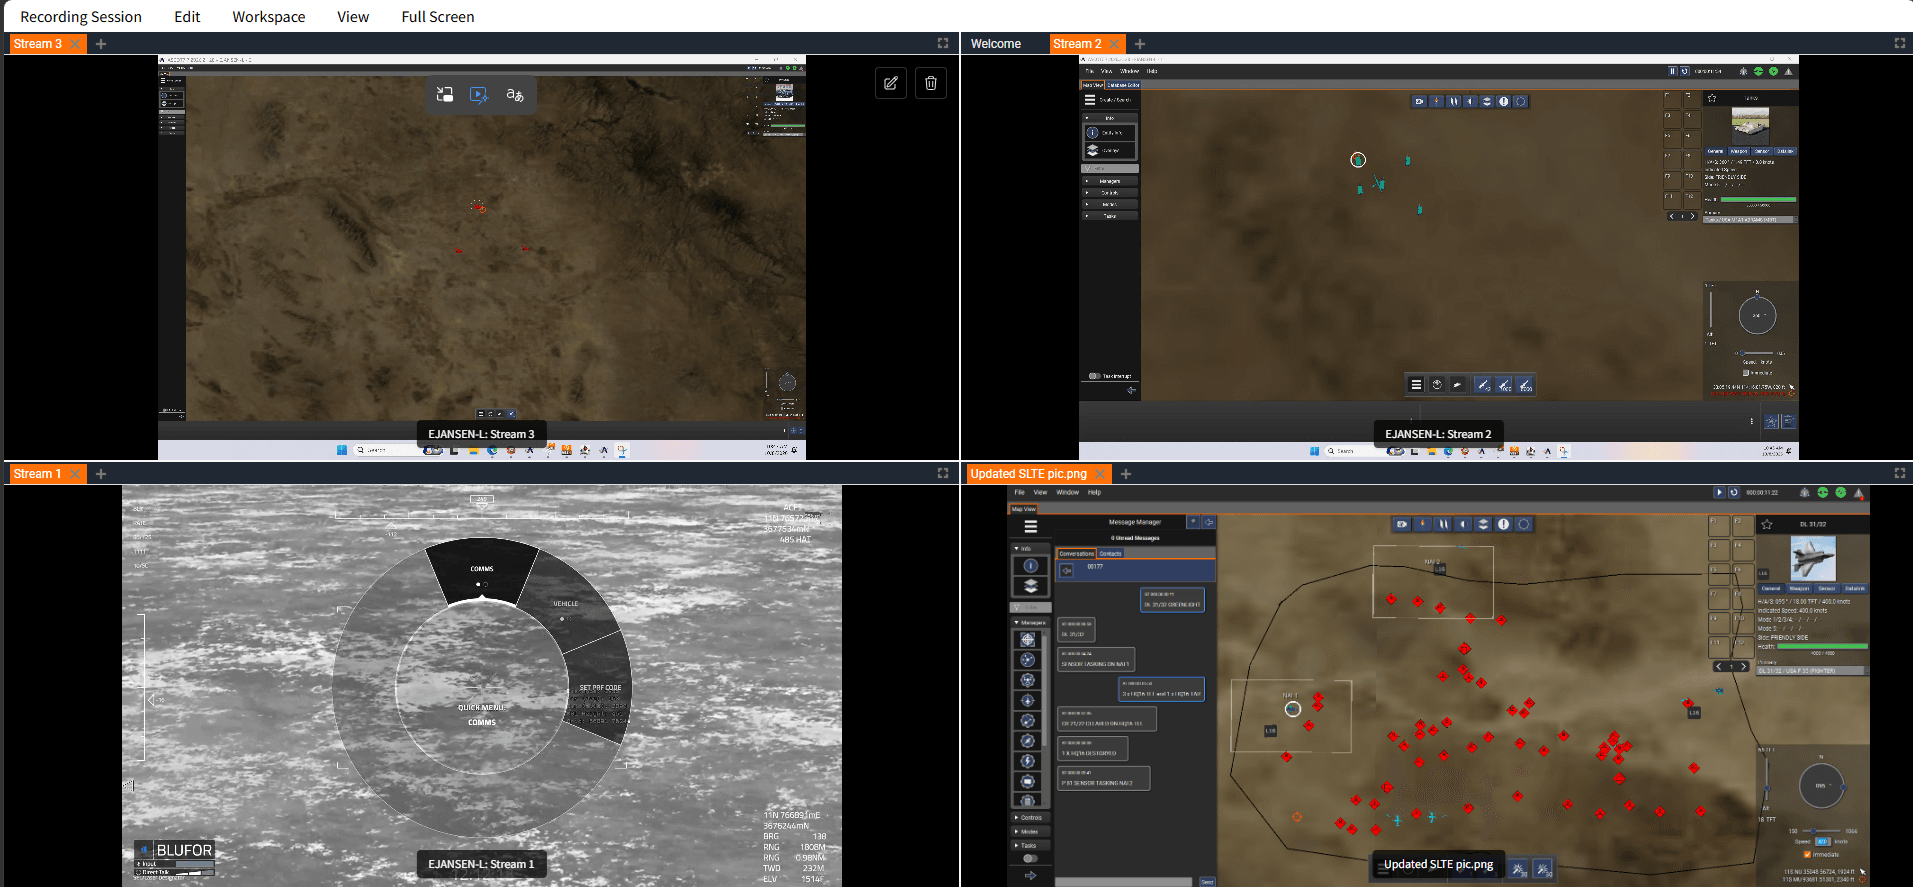Click the translate icon over Stream 3
This screenshot has height=887, width=1913.
(x=515, y=95)
